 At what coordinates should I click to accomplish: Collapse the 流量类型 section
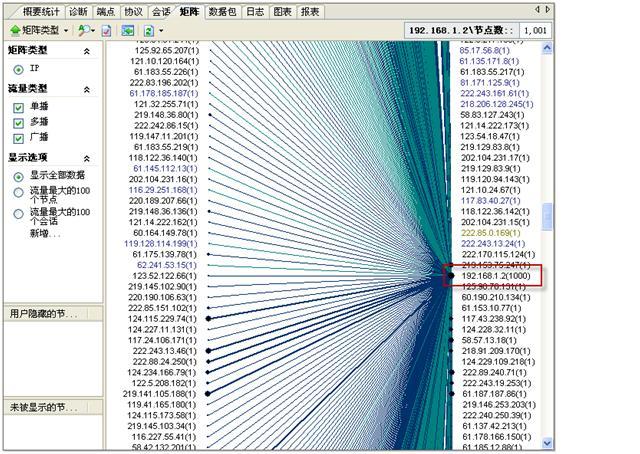click(x=86, y=90)
